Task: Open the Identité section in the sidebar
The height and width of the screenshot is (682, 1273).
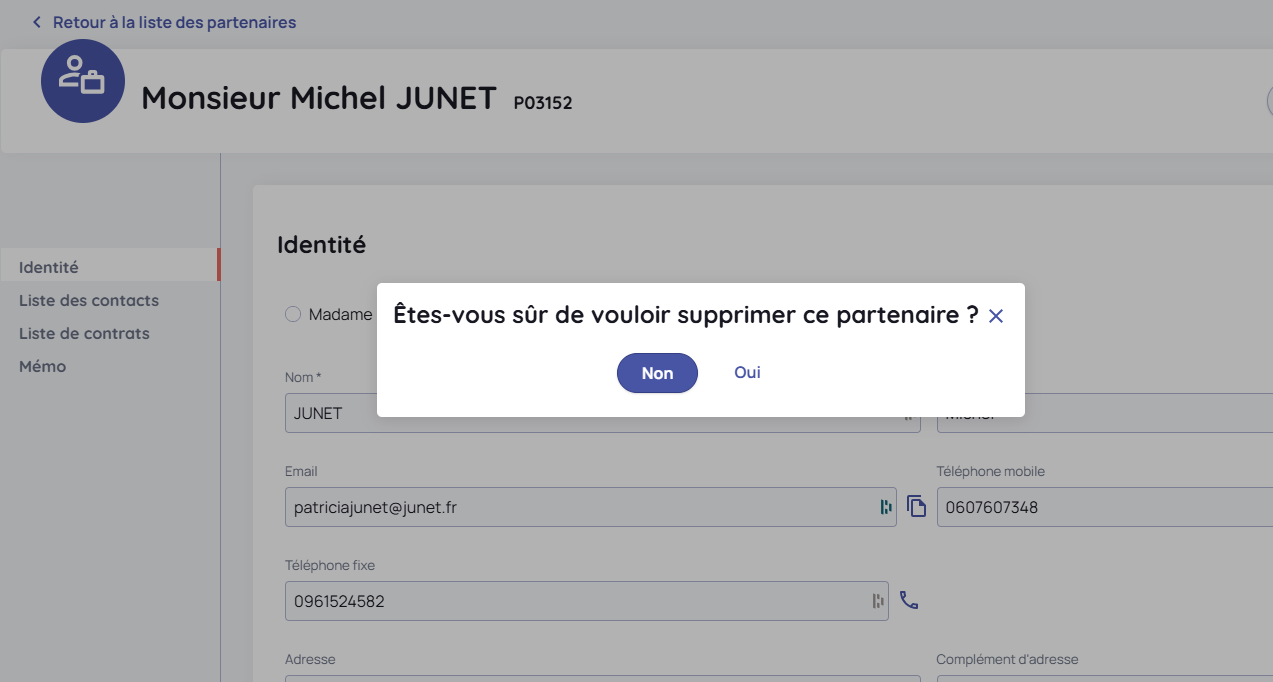Action: click(49, 267)
